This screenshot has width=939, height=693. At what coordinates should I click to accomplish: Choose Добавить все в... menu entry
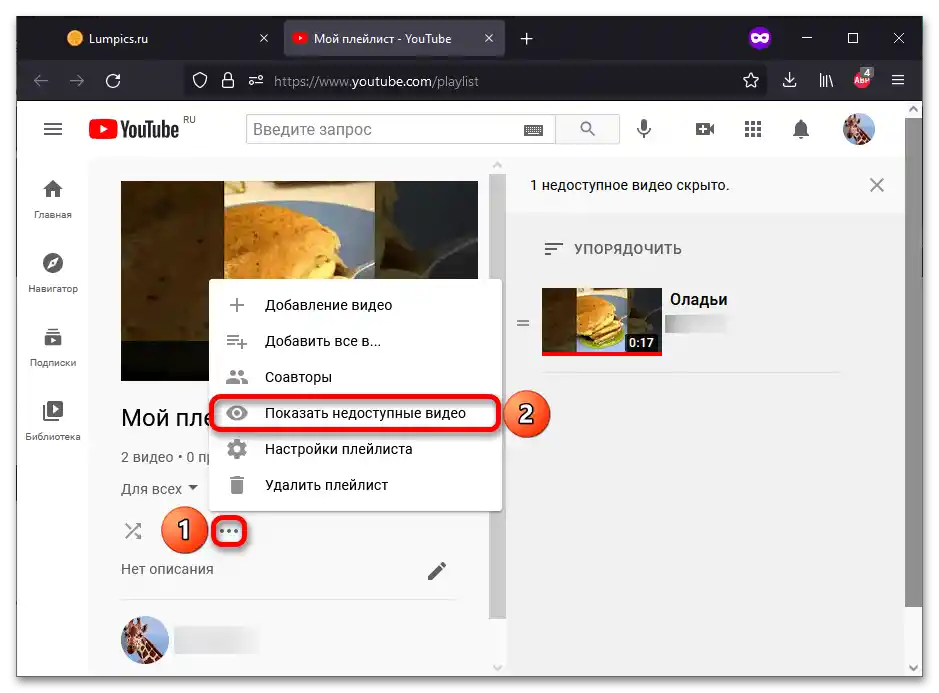click(x=355, y=341)
